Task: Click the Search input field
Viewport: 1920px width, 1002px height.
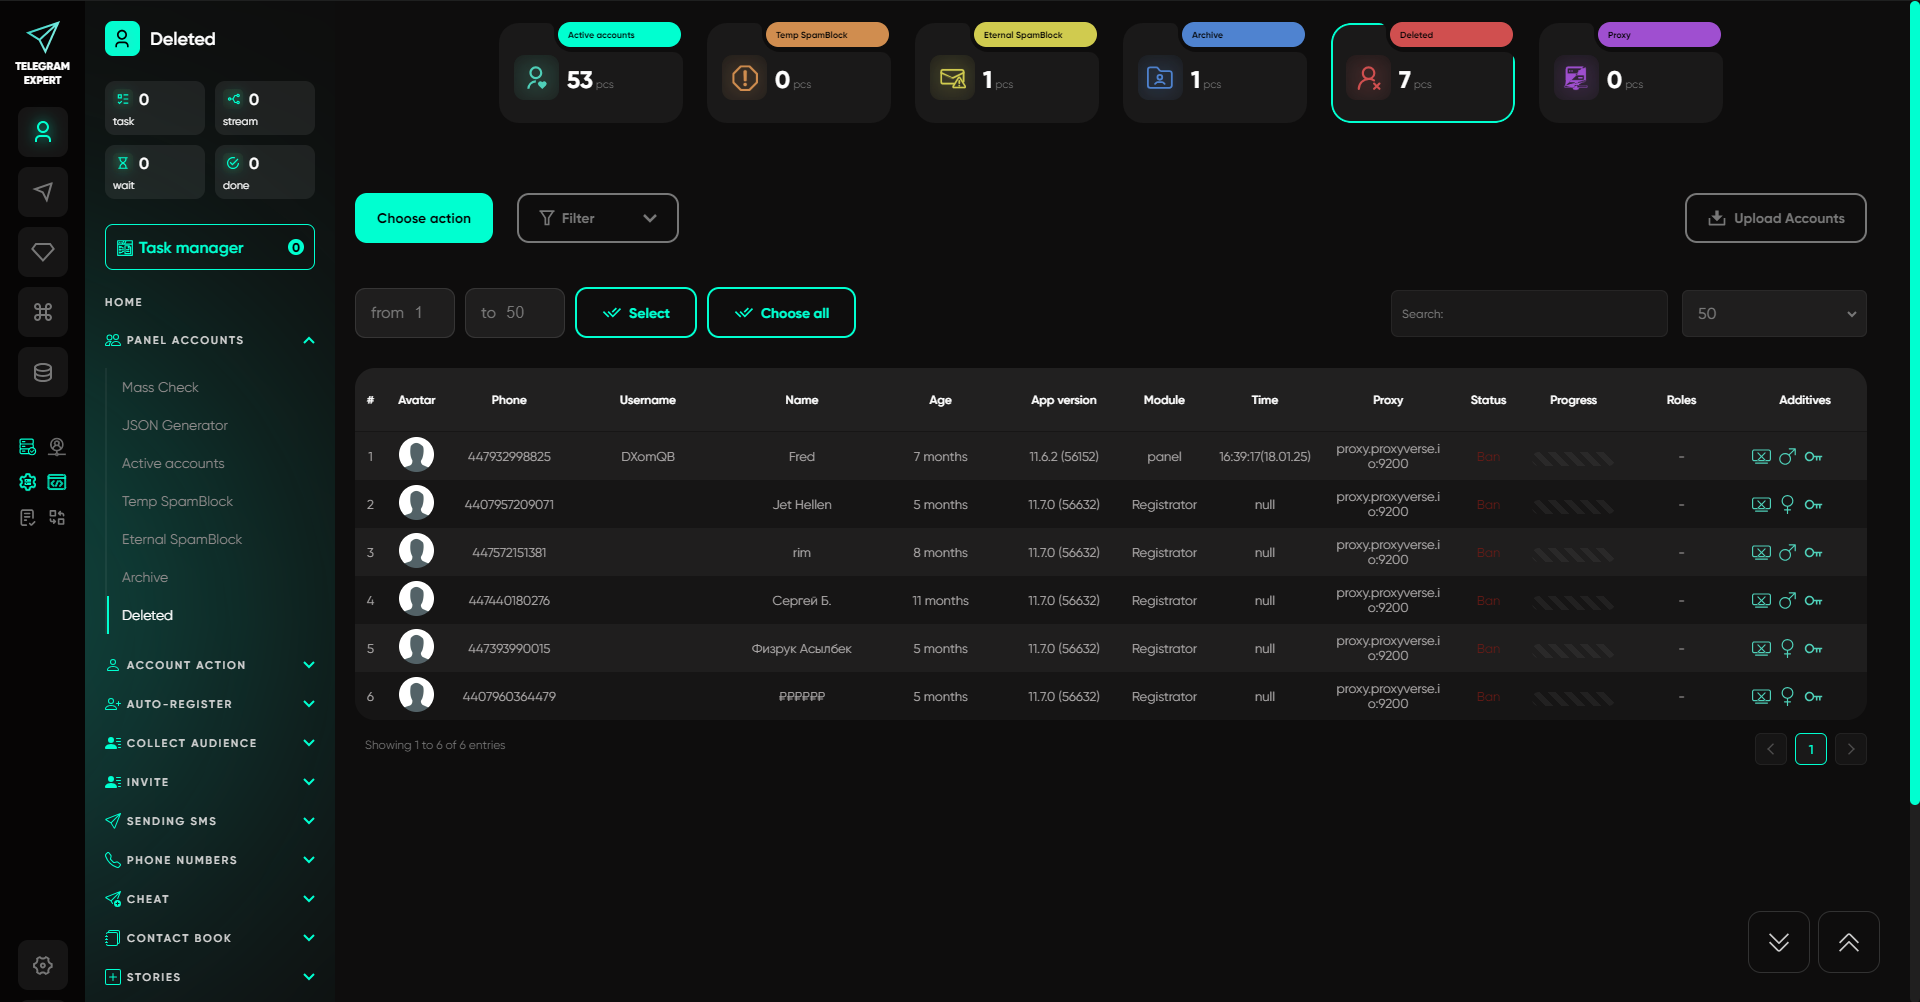Action: pos(1529,314)
